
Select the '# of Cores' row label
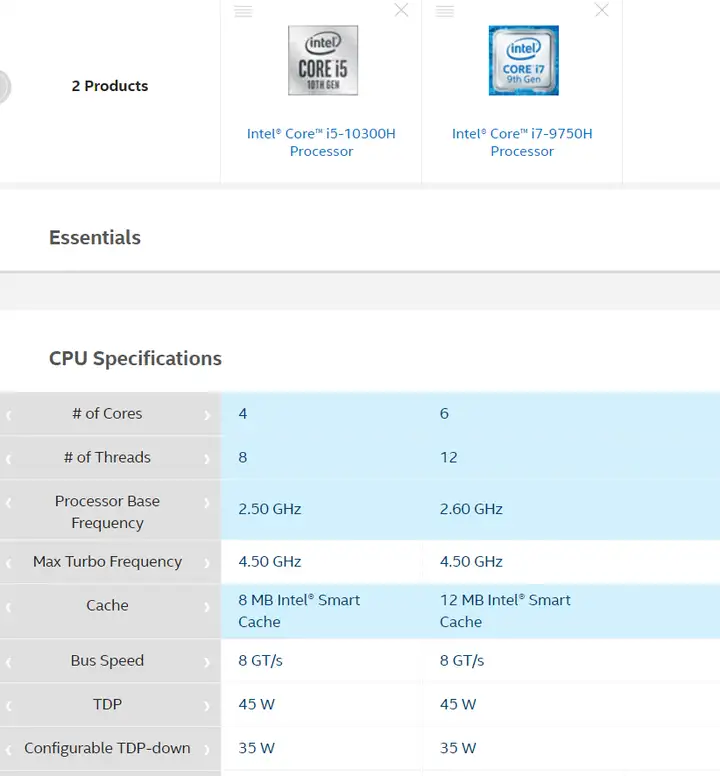coord(107,413)
